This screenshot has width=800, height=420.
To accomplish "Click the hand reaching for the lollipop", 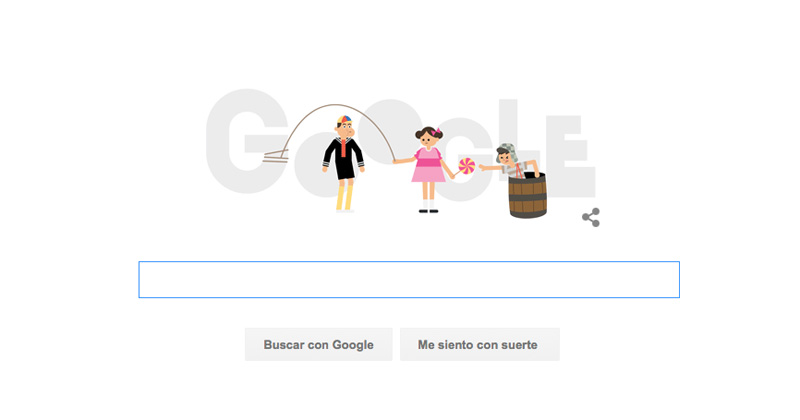I will (482, 167).
